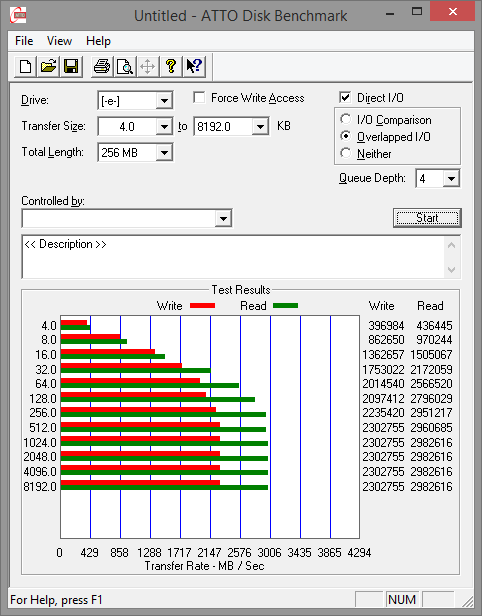This screenshot has width=482, height=616.
Task: Click the write value 2014540
Action: pyautogui.click(x=383, y=384)
